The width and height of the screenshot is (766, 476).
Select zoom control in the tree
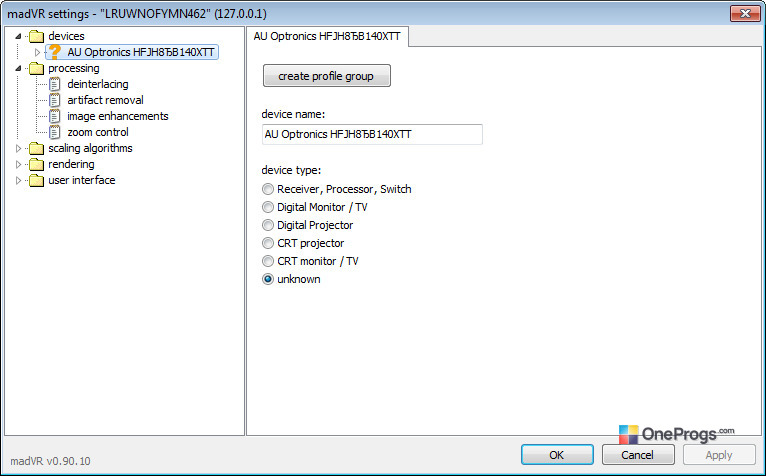pyautogui.click(x=98, y=132)
